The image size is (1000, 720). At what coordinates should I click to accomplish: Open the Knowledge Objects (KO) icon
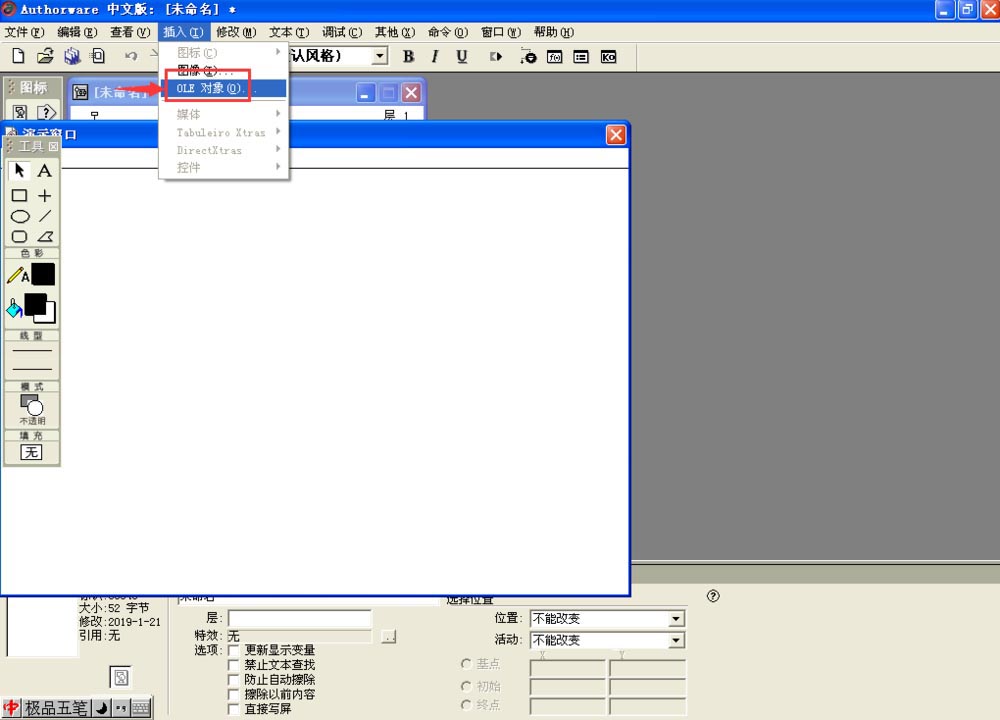[x=608, y=57]
